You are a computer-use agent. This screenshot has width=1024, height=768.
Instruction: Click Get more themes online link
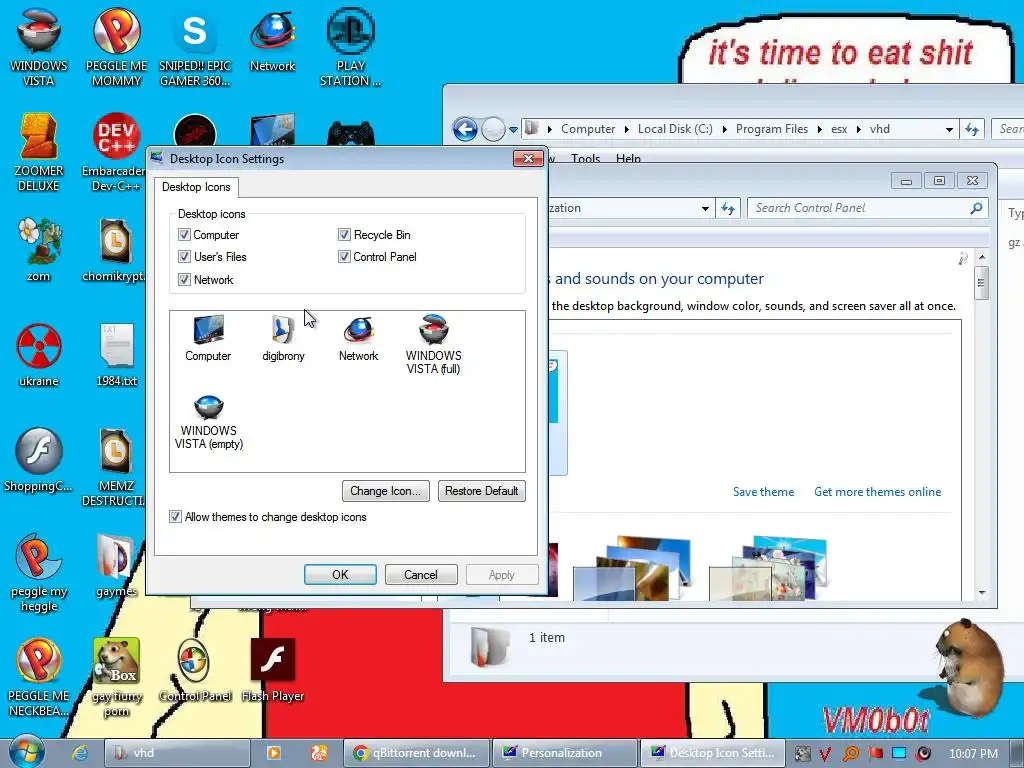pos(878,492)
